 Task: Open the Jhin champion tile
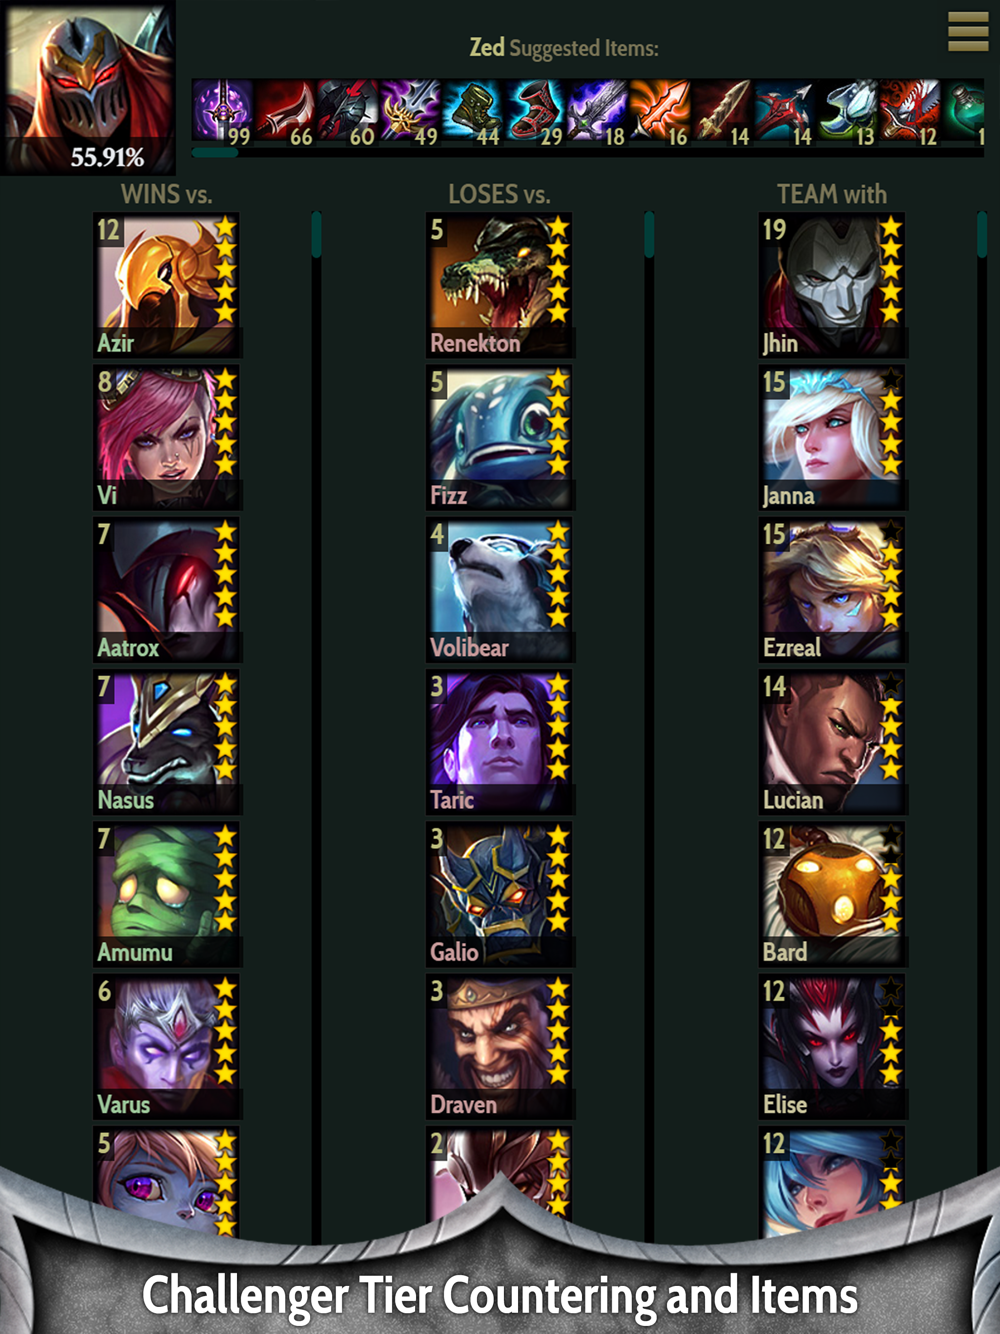point(833,285)
